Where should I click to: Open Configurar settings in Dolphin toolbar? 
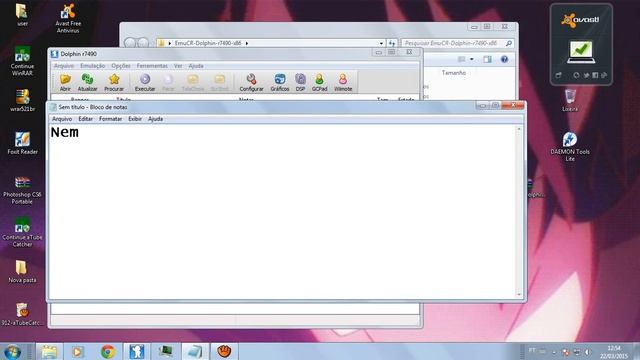click(x=251, y=82)
